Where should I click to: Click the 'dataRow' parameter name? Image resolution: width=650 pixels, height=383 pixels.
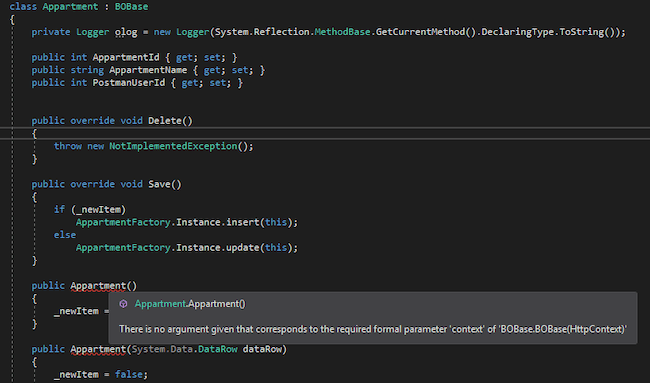262,349
